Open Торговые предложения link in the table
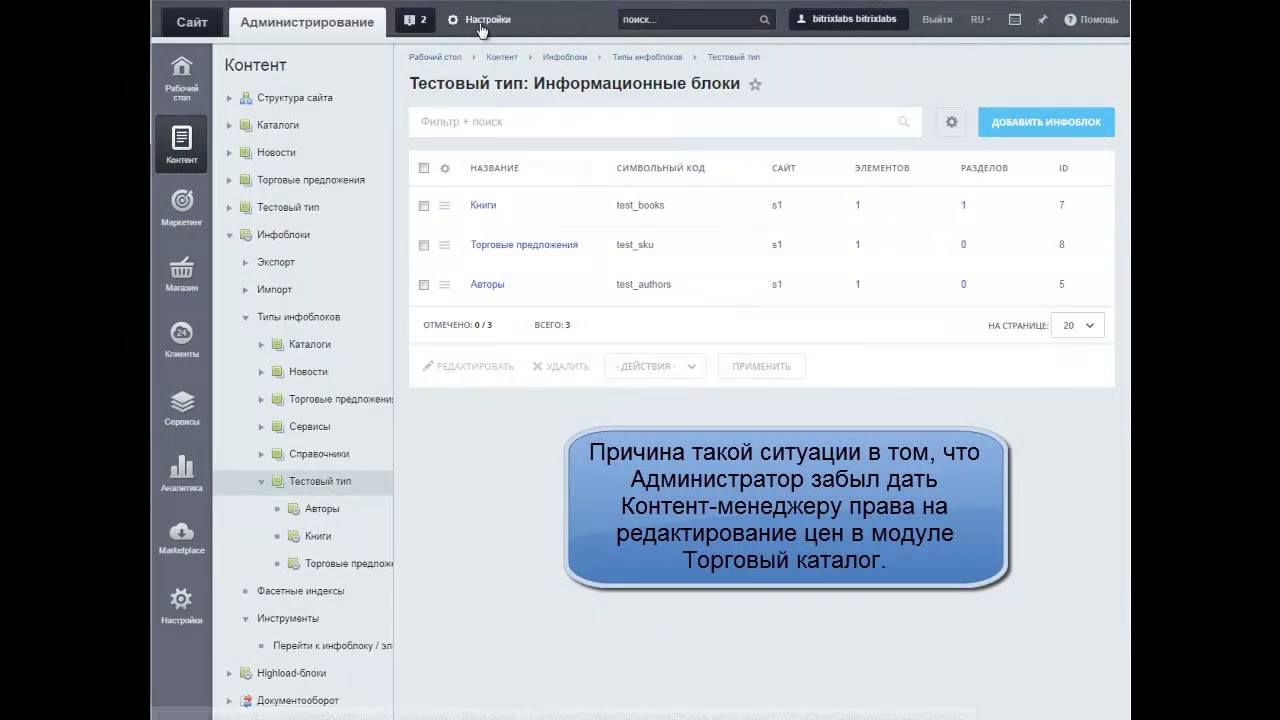1280x720 pixels. click(x=524, y=245)
